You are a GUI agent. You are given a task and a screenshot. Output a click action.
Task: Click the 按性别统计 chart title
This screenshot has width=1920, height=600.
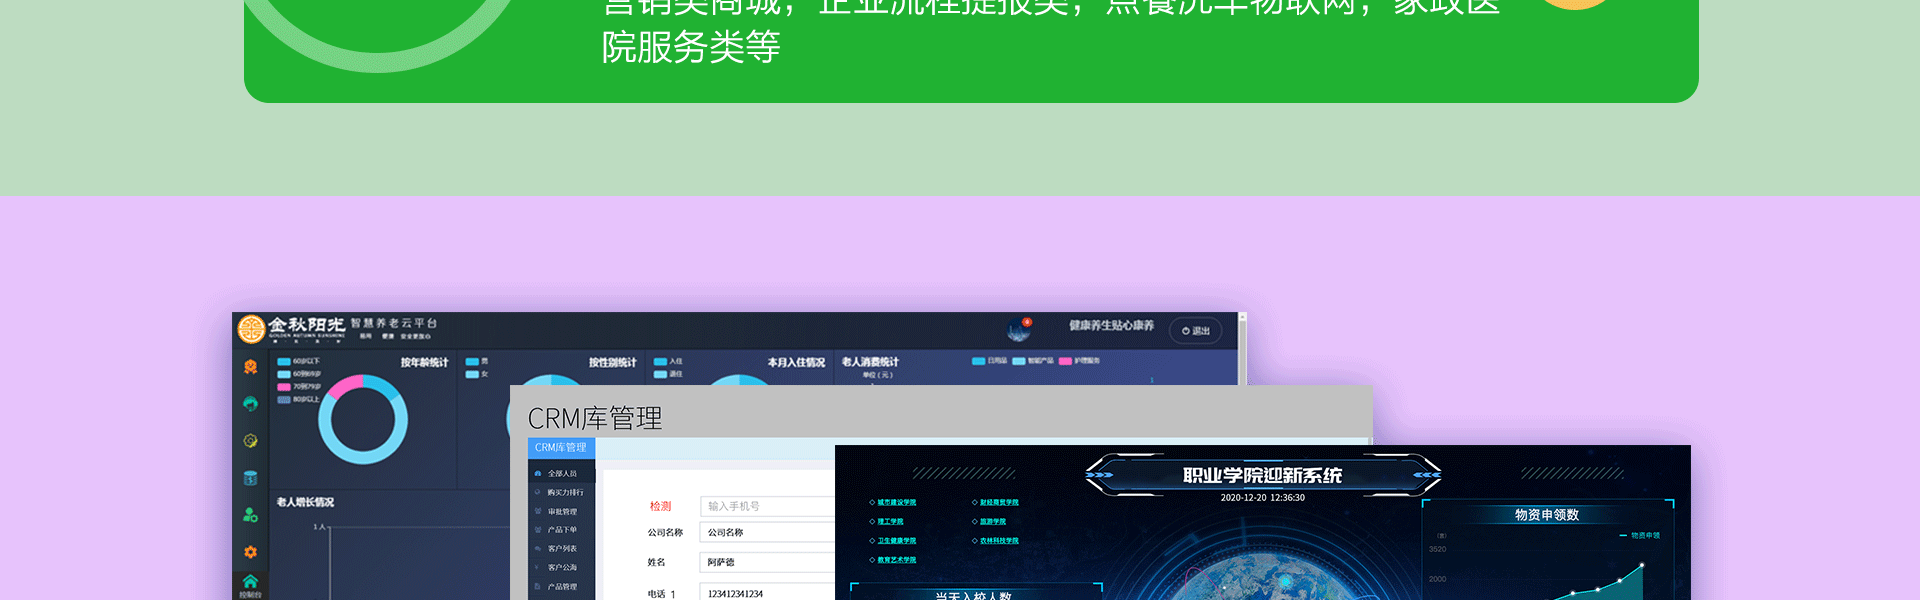pos(612,363)
